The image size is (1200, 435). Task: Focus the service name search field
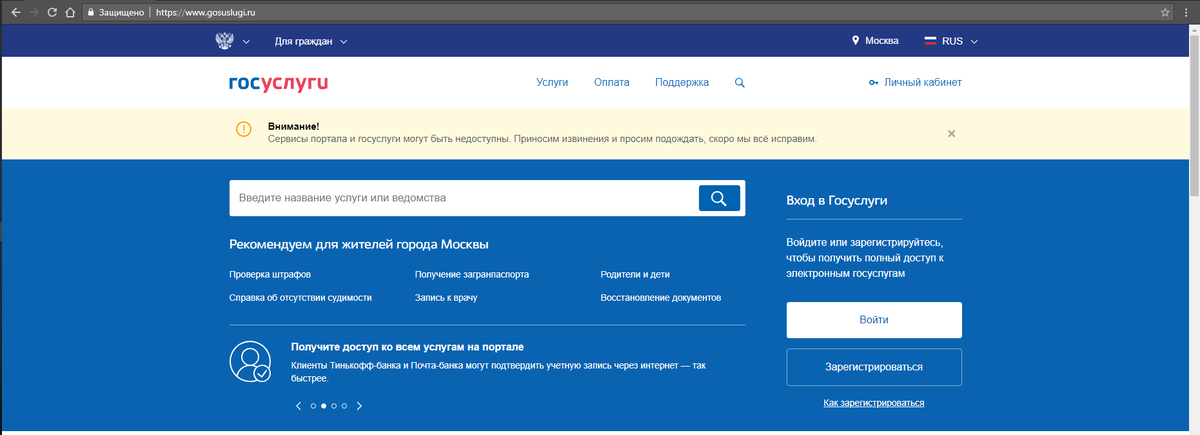click(463, 198)
